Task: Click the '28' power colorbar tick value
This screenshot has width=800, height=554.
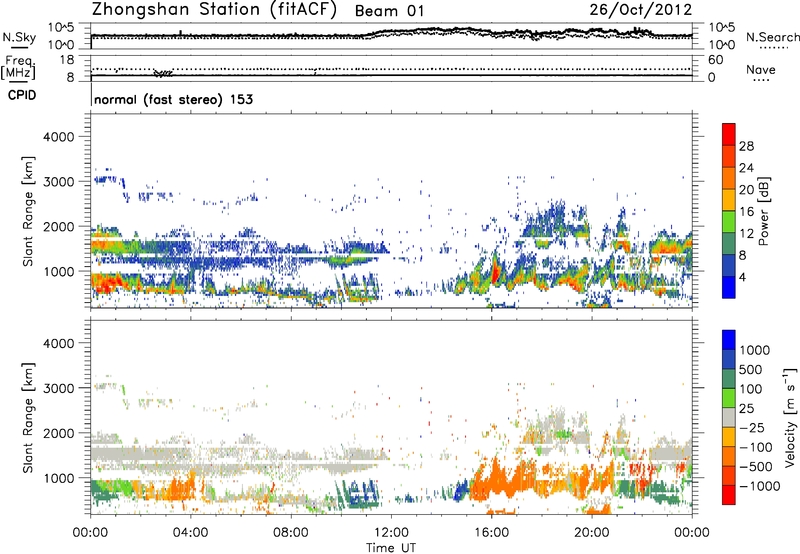Action: [746, 146]
